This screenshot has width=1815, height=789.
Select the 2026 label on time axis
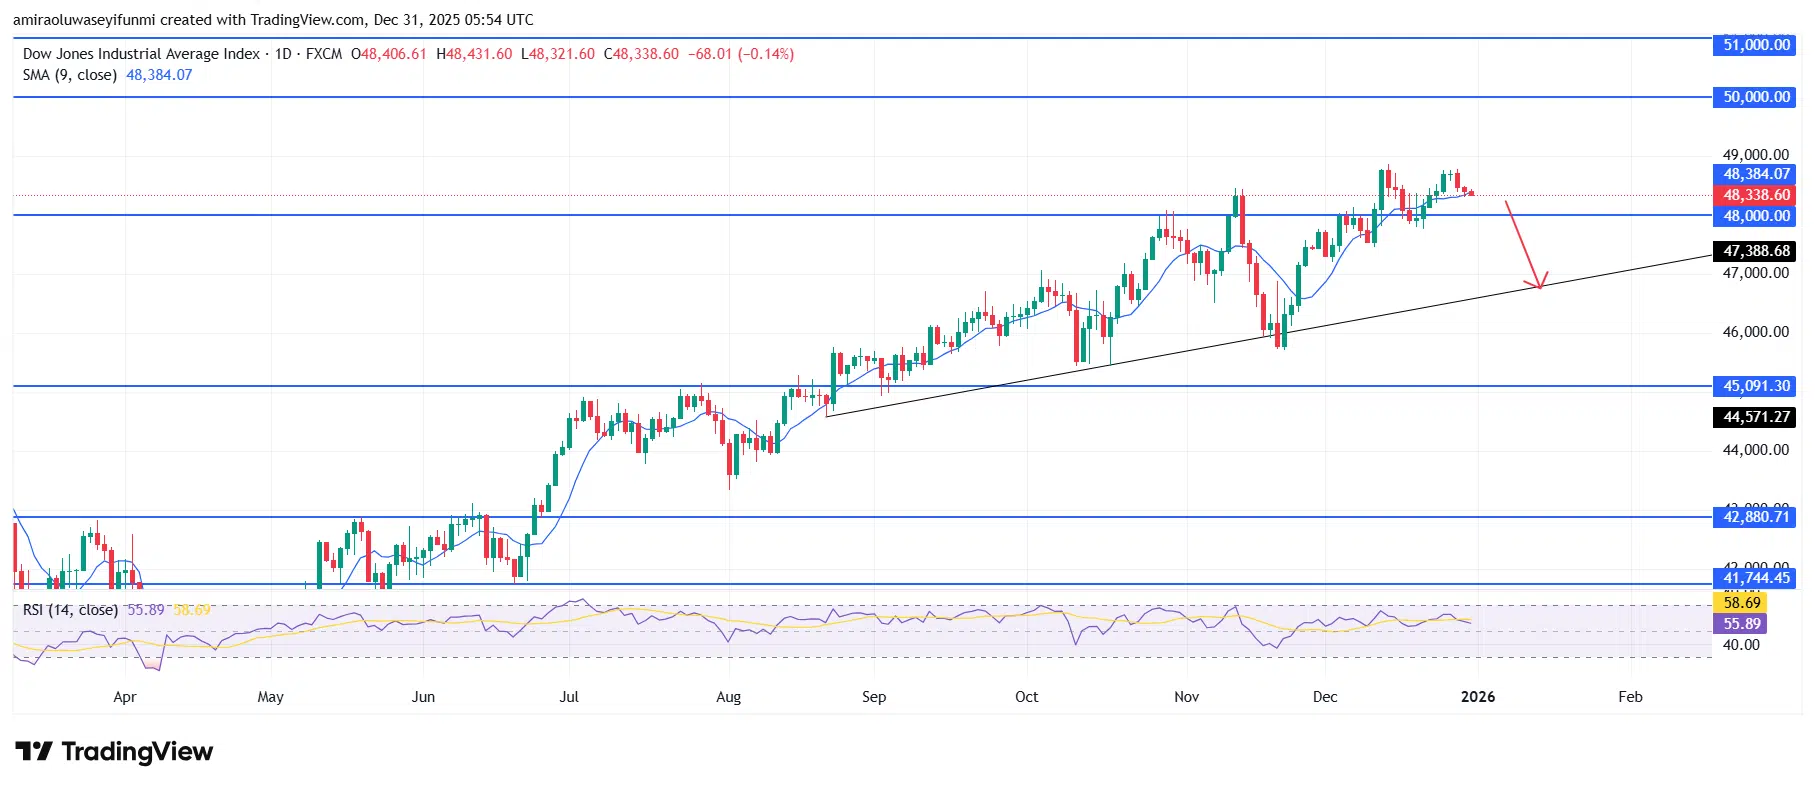[1477, 697]
